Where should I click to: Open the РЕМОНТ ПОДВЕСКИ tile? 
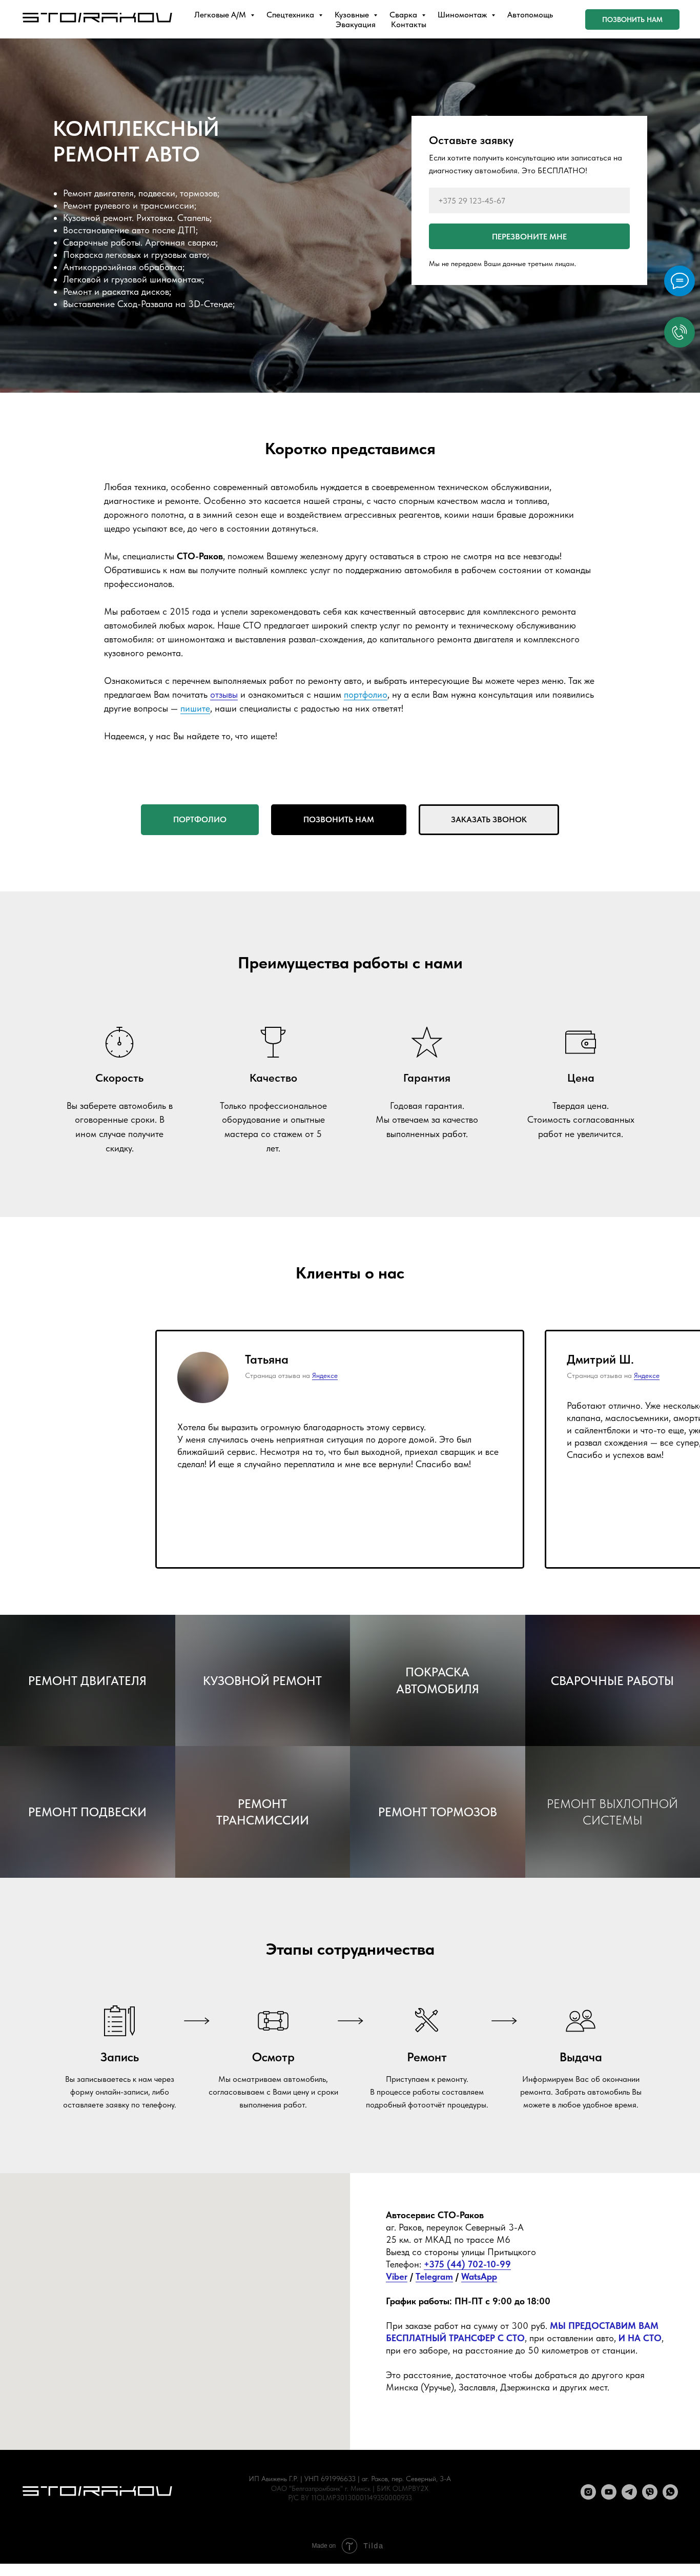click(87, 1811)
